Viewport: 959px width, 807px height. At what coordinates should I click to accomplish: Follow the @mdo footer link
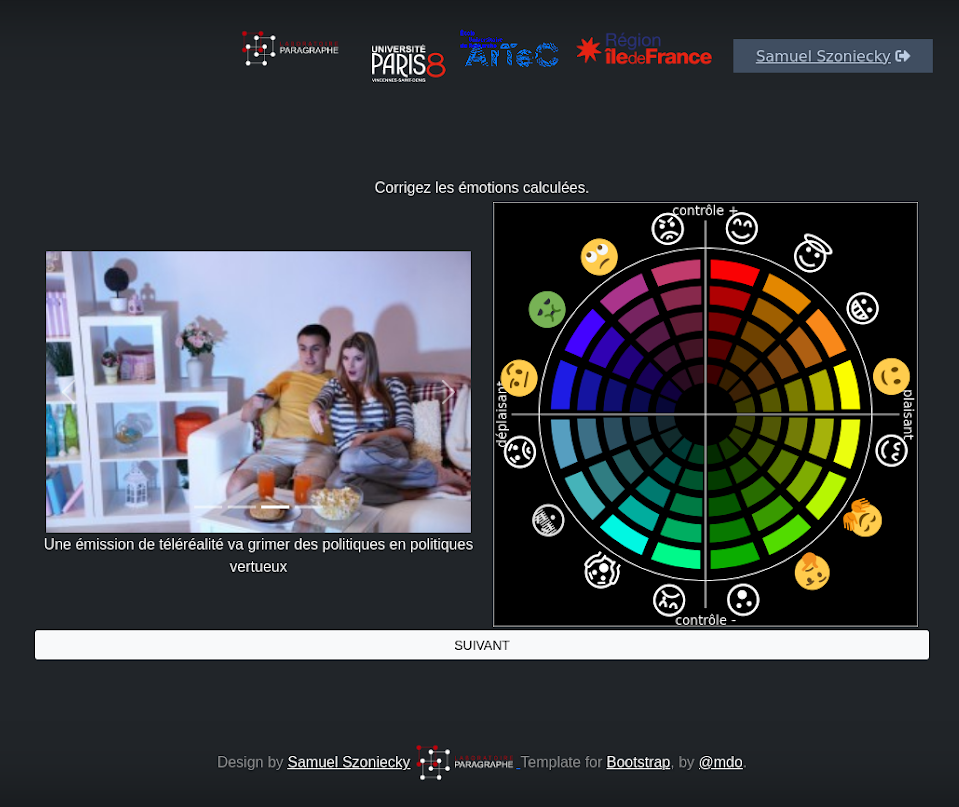(720, 762)
